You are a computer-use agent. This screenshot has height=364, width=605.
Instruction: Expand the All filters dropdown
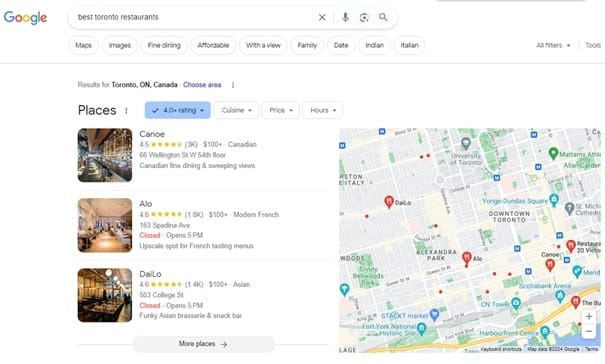coord(553,46)
